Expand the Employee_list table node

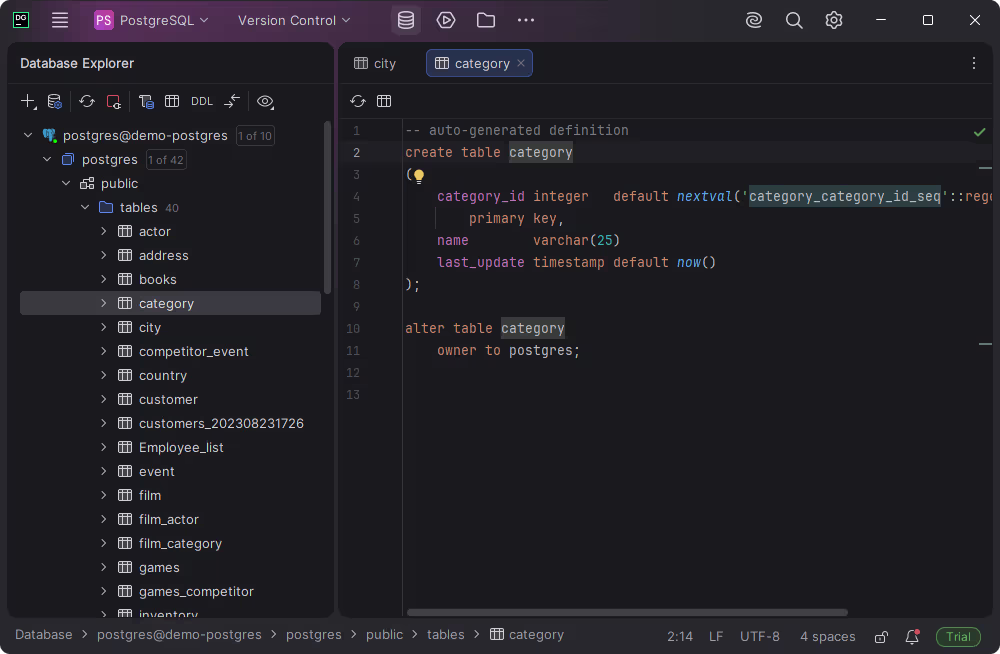coord(104,447)
